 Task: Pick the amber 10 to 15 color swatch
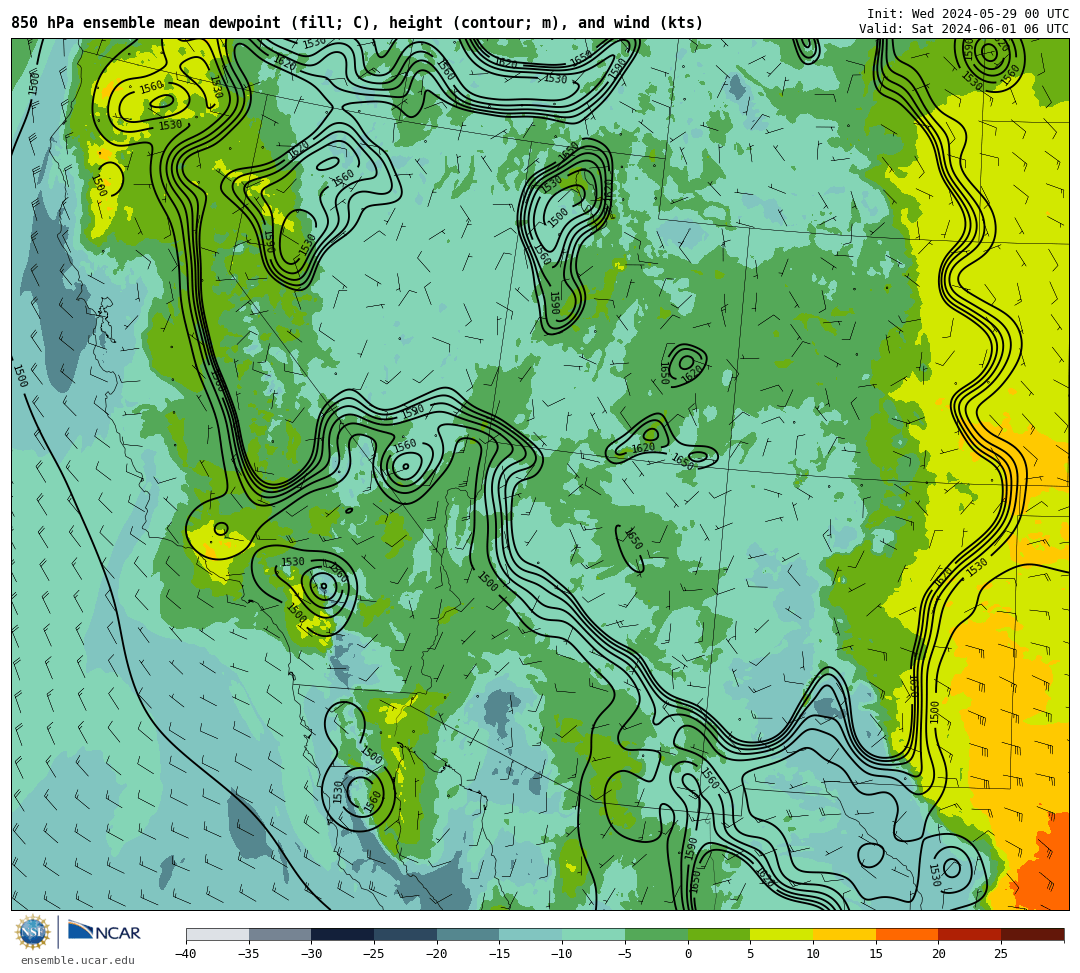[x=844, y=934]
